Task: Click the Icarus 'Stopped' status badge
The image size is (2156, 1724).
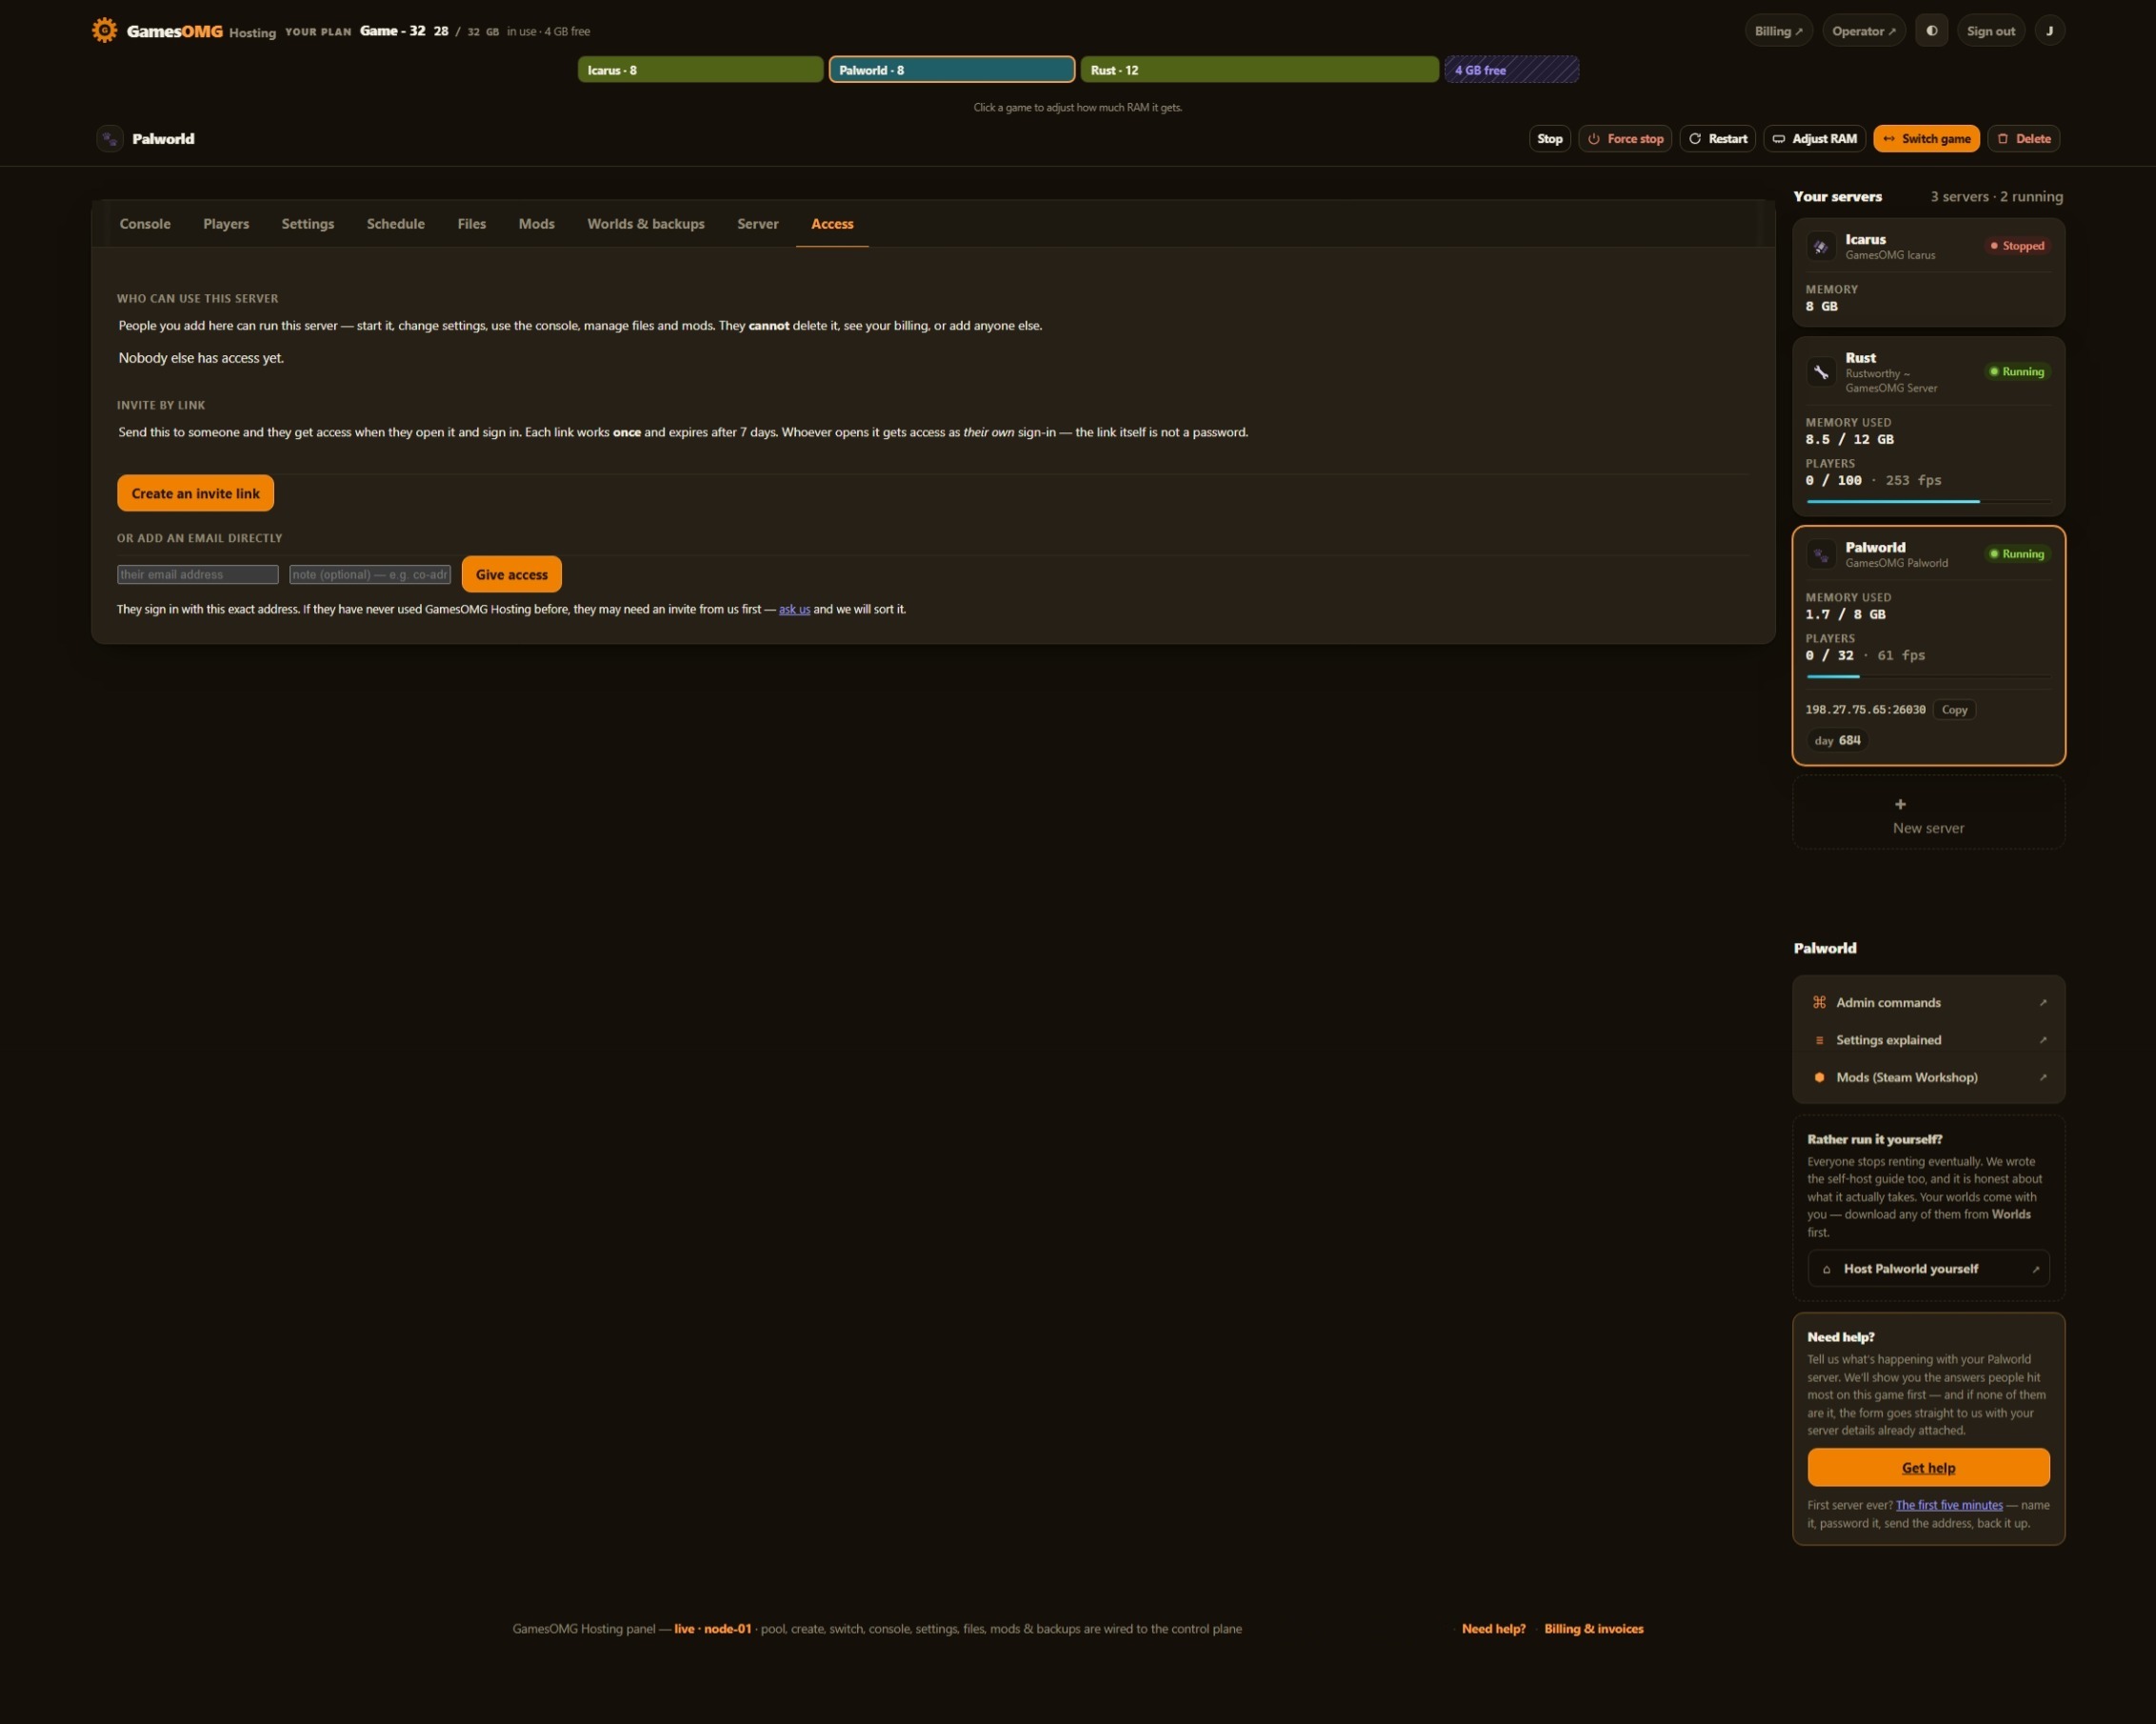Action: tap(2017, 246)
